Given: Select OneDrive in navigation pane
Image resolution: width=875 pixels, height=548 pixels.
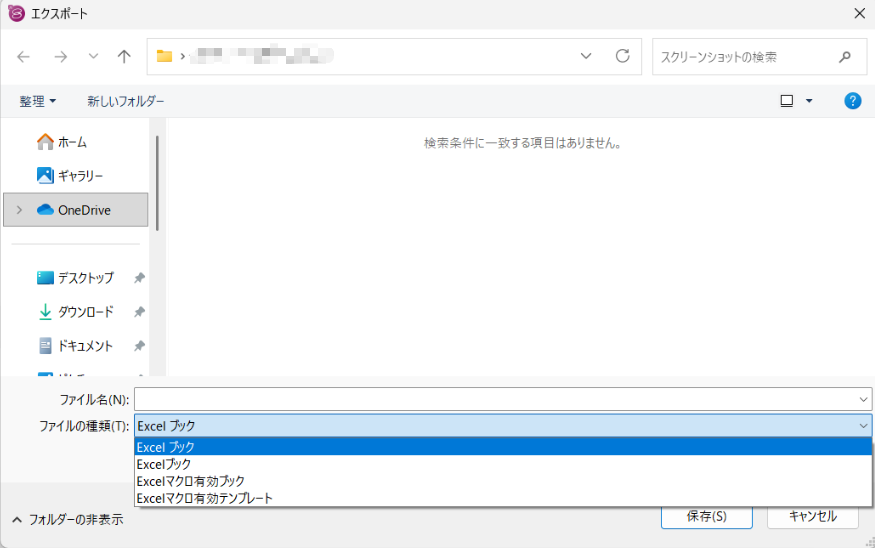Looking at the screenshot, I should tap(76, 210).
